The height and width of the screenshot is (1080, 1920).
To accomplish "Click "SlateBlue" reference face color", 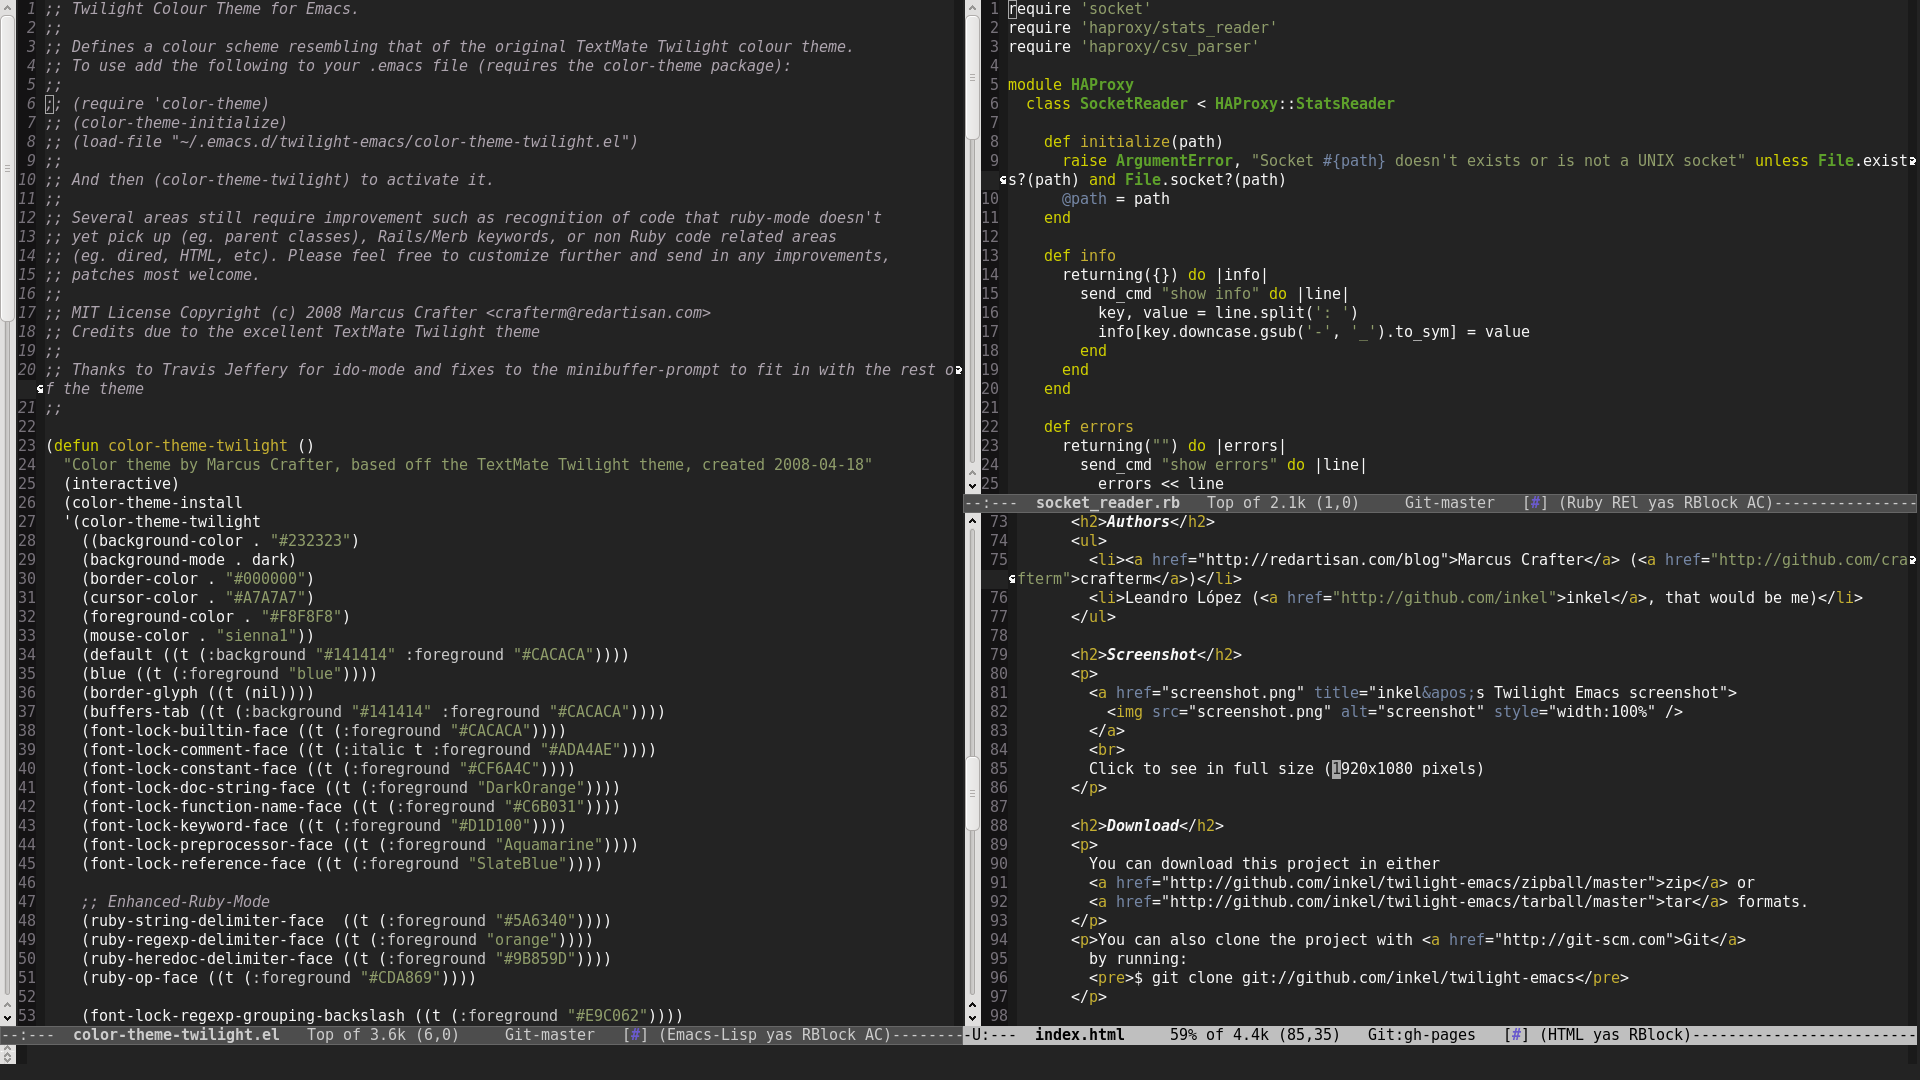I will click(517, 864).
